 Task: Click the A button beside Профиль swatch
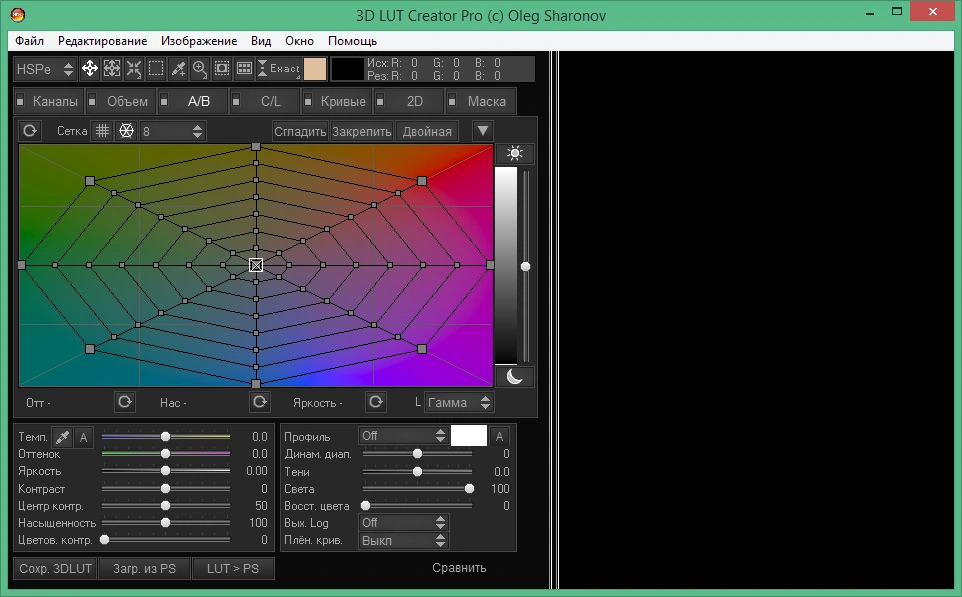pyautogui.click(x=499, y=436)
